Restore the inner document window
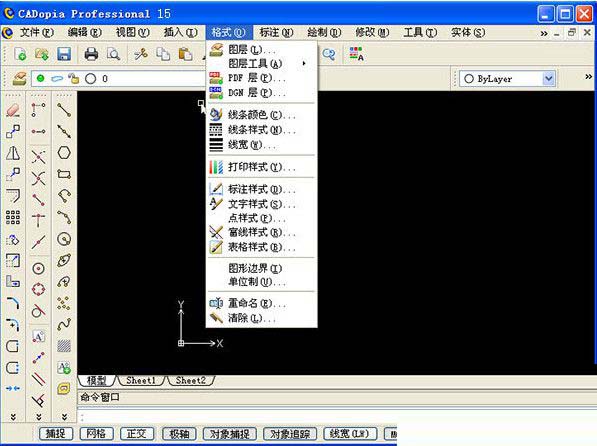 point(571,33)
